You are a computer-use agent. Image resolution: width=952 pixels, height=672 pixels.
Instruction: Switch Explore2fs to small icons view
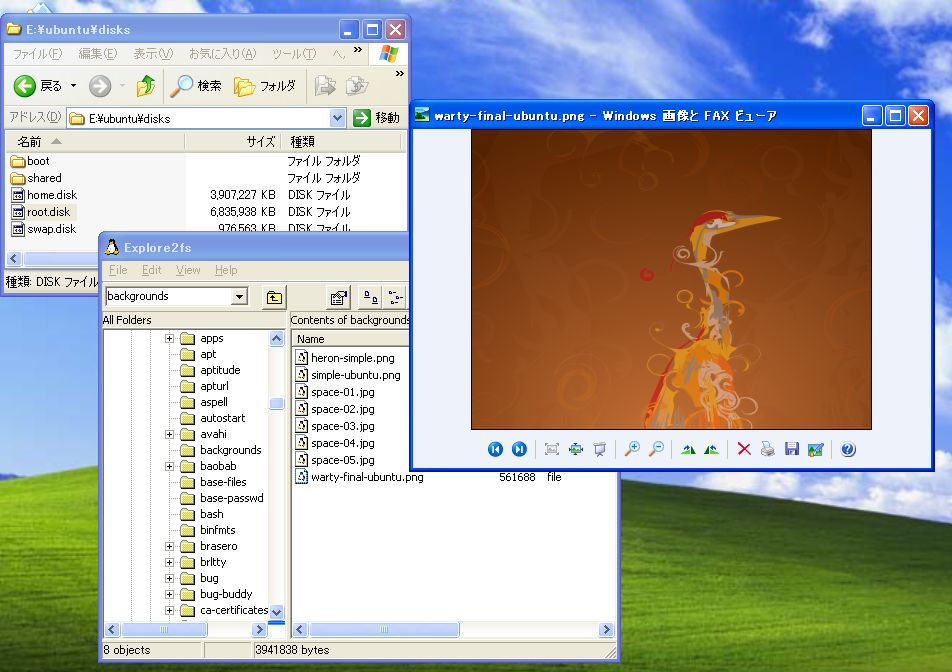pos(395,297)
